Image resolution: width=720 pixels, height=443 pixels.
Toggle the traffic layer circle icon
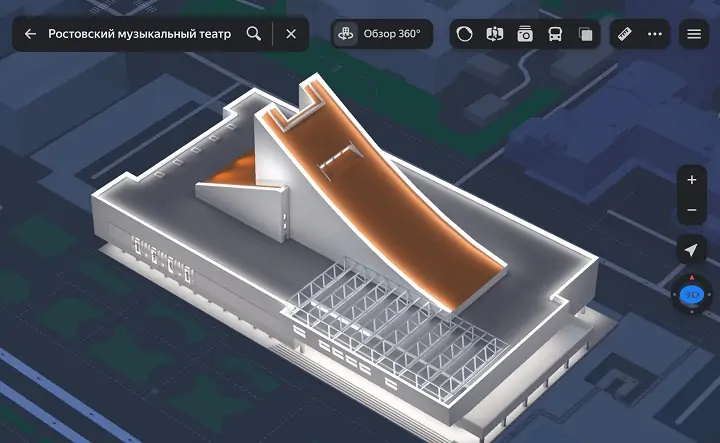click(x=464, y=34)
